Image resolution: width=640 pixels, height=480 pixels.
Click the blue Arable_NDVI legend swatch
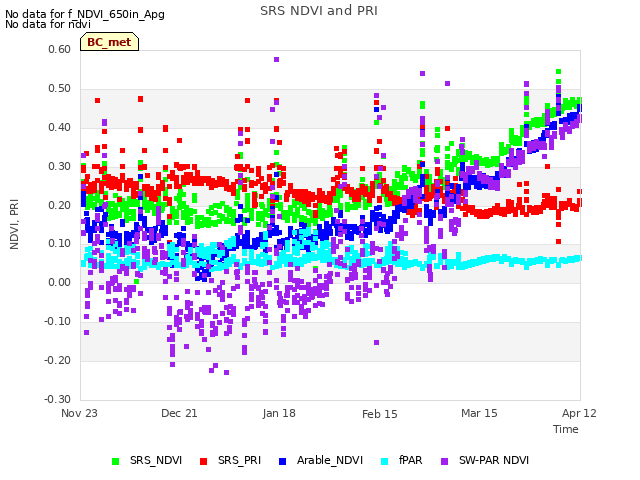point(282,461)
